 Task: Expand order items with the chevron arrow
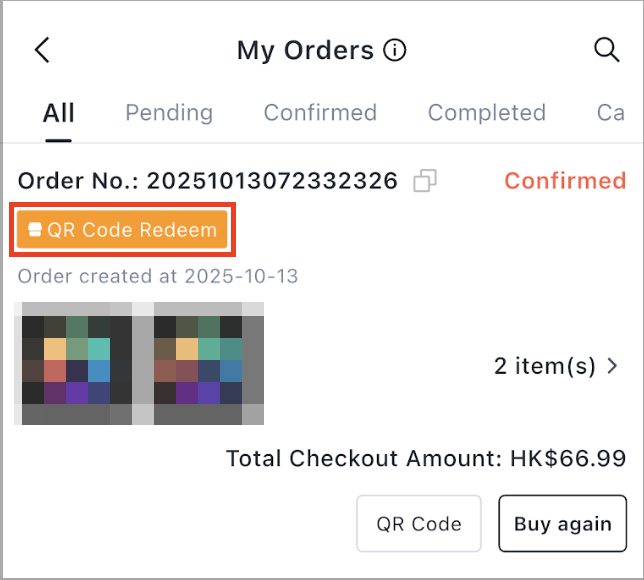(x=612, y=366)
